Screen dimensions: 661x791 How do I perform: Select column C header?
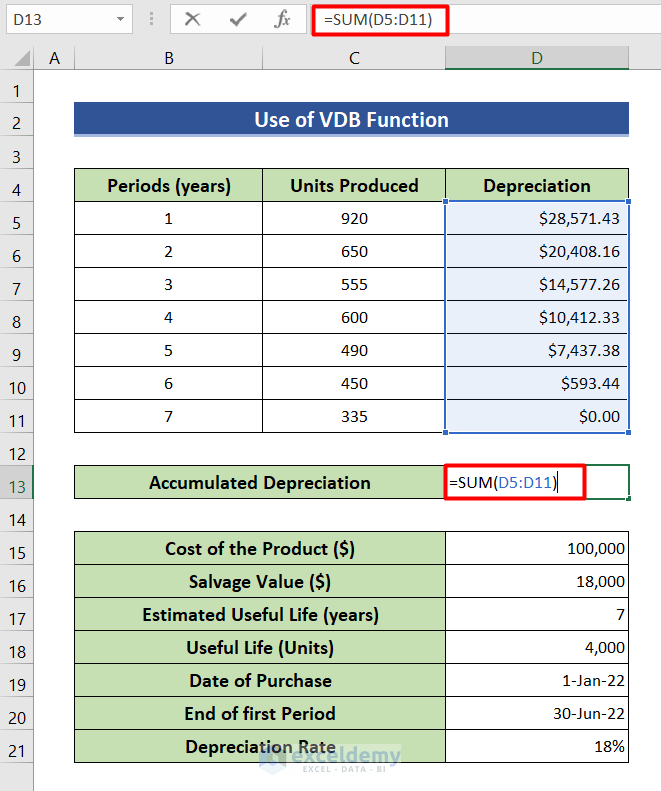354,59
